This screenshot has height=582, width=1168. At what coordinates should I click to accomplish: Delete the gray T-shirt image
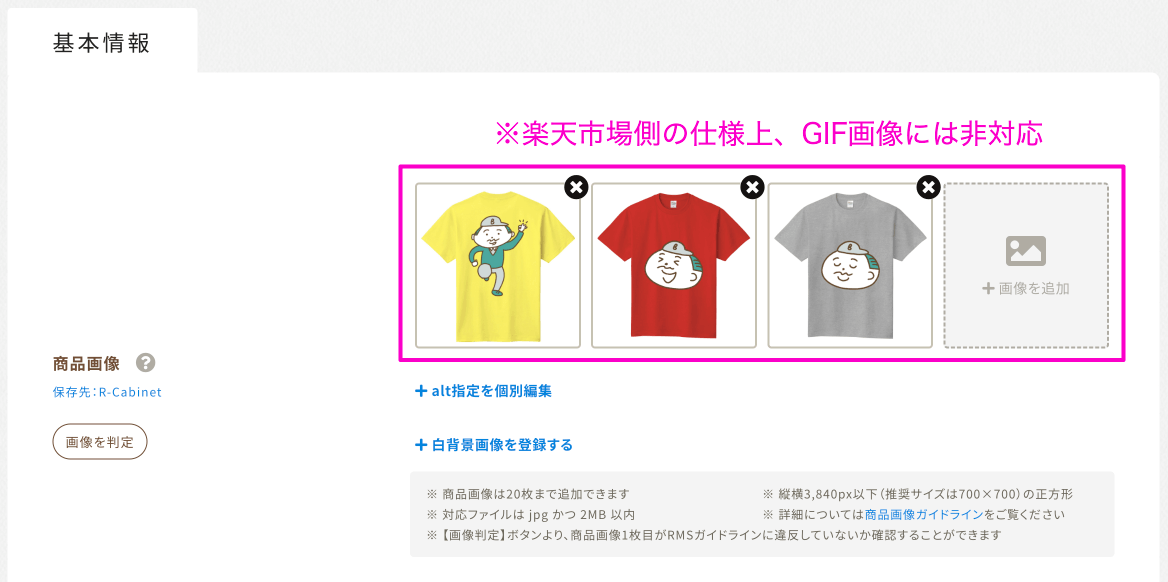tap(928, 187)
